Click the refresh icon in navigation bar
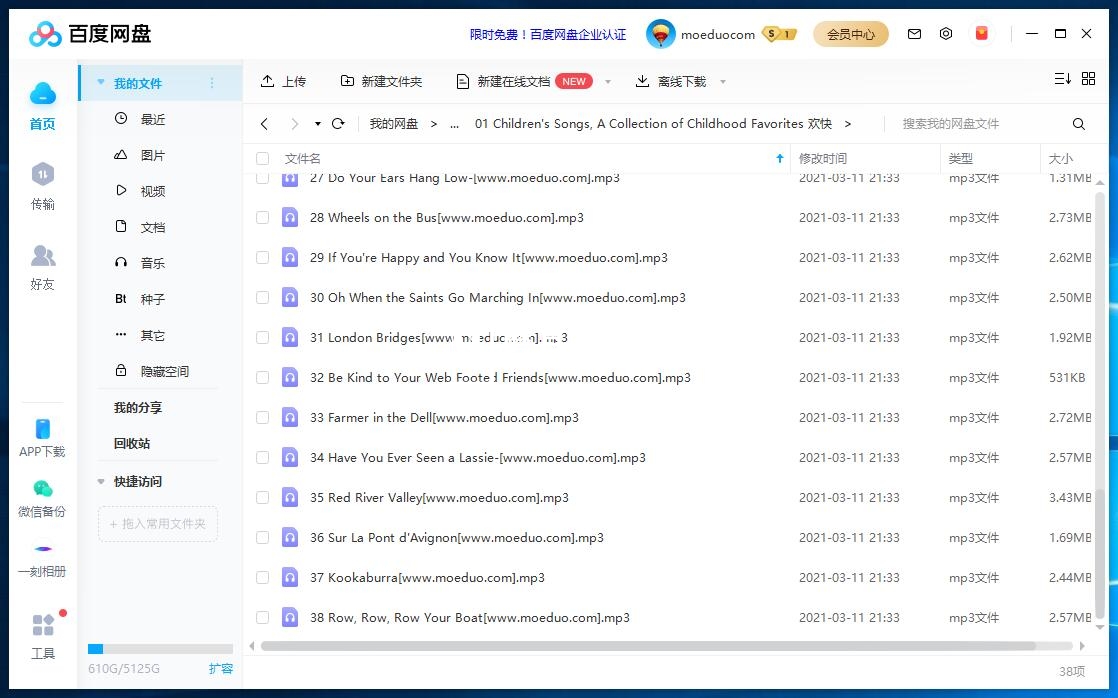This screenshot has width=1118, height=698. click(x=338, y=124)
